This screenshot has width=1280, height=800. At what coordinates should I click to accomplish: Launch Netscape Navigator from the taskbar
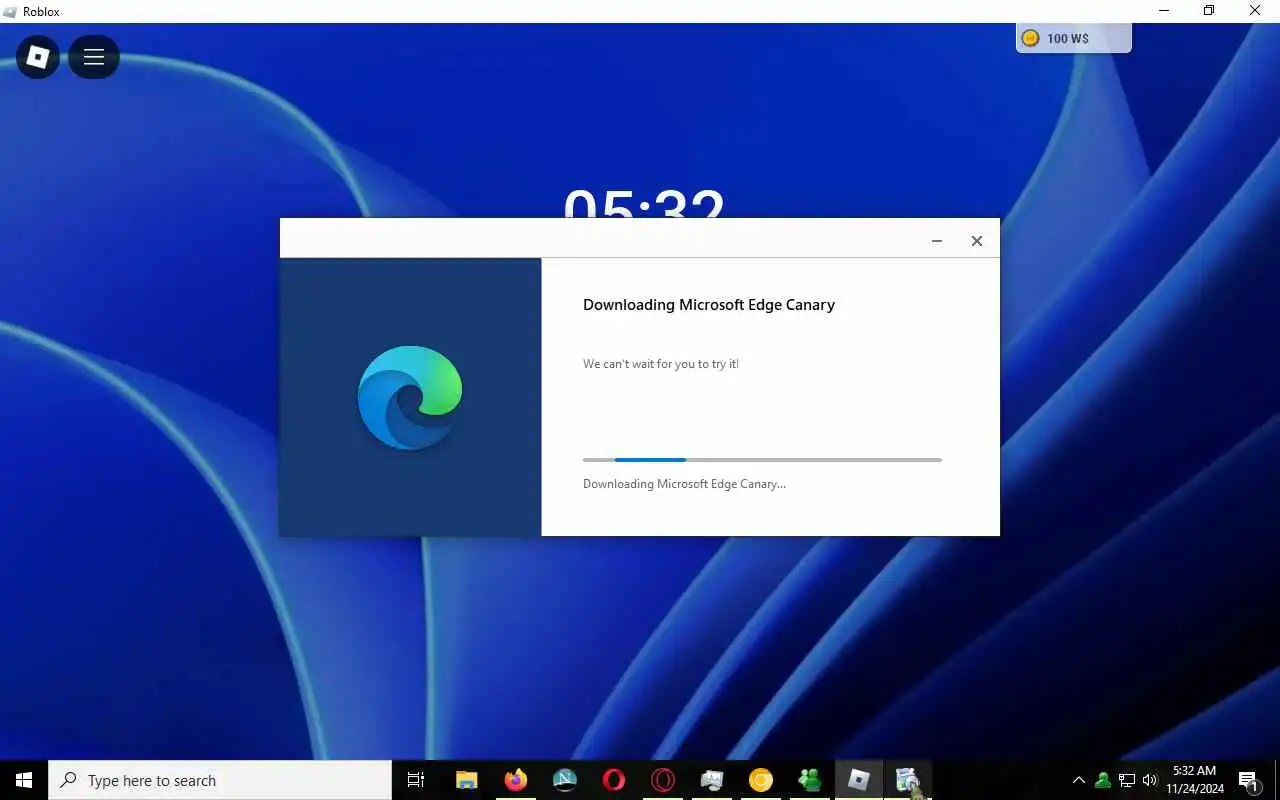[565, 780]
